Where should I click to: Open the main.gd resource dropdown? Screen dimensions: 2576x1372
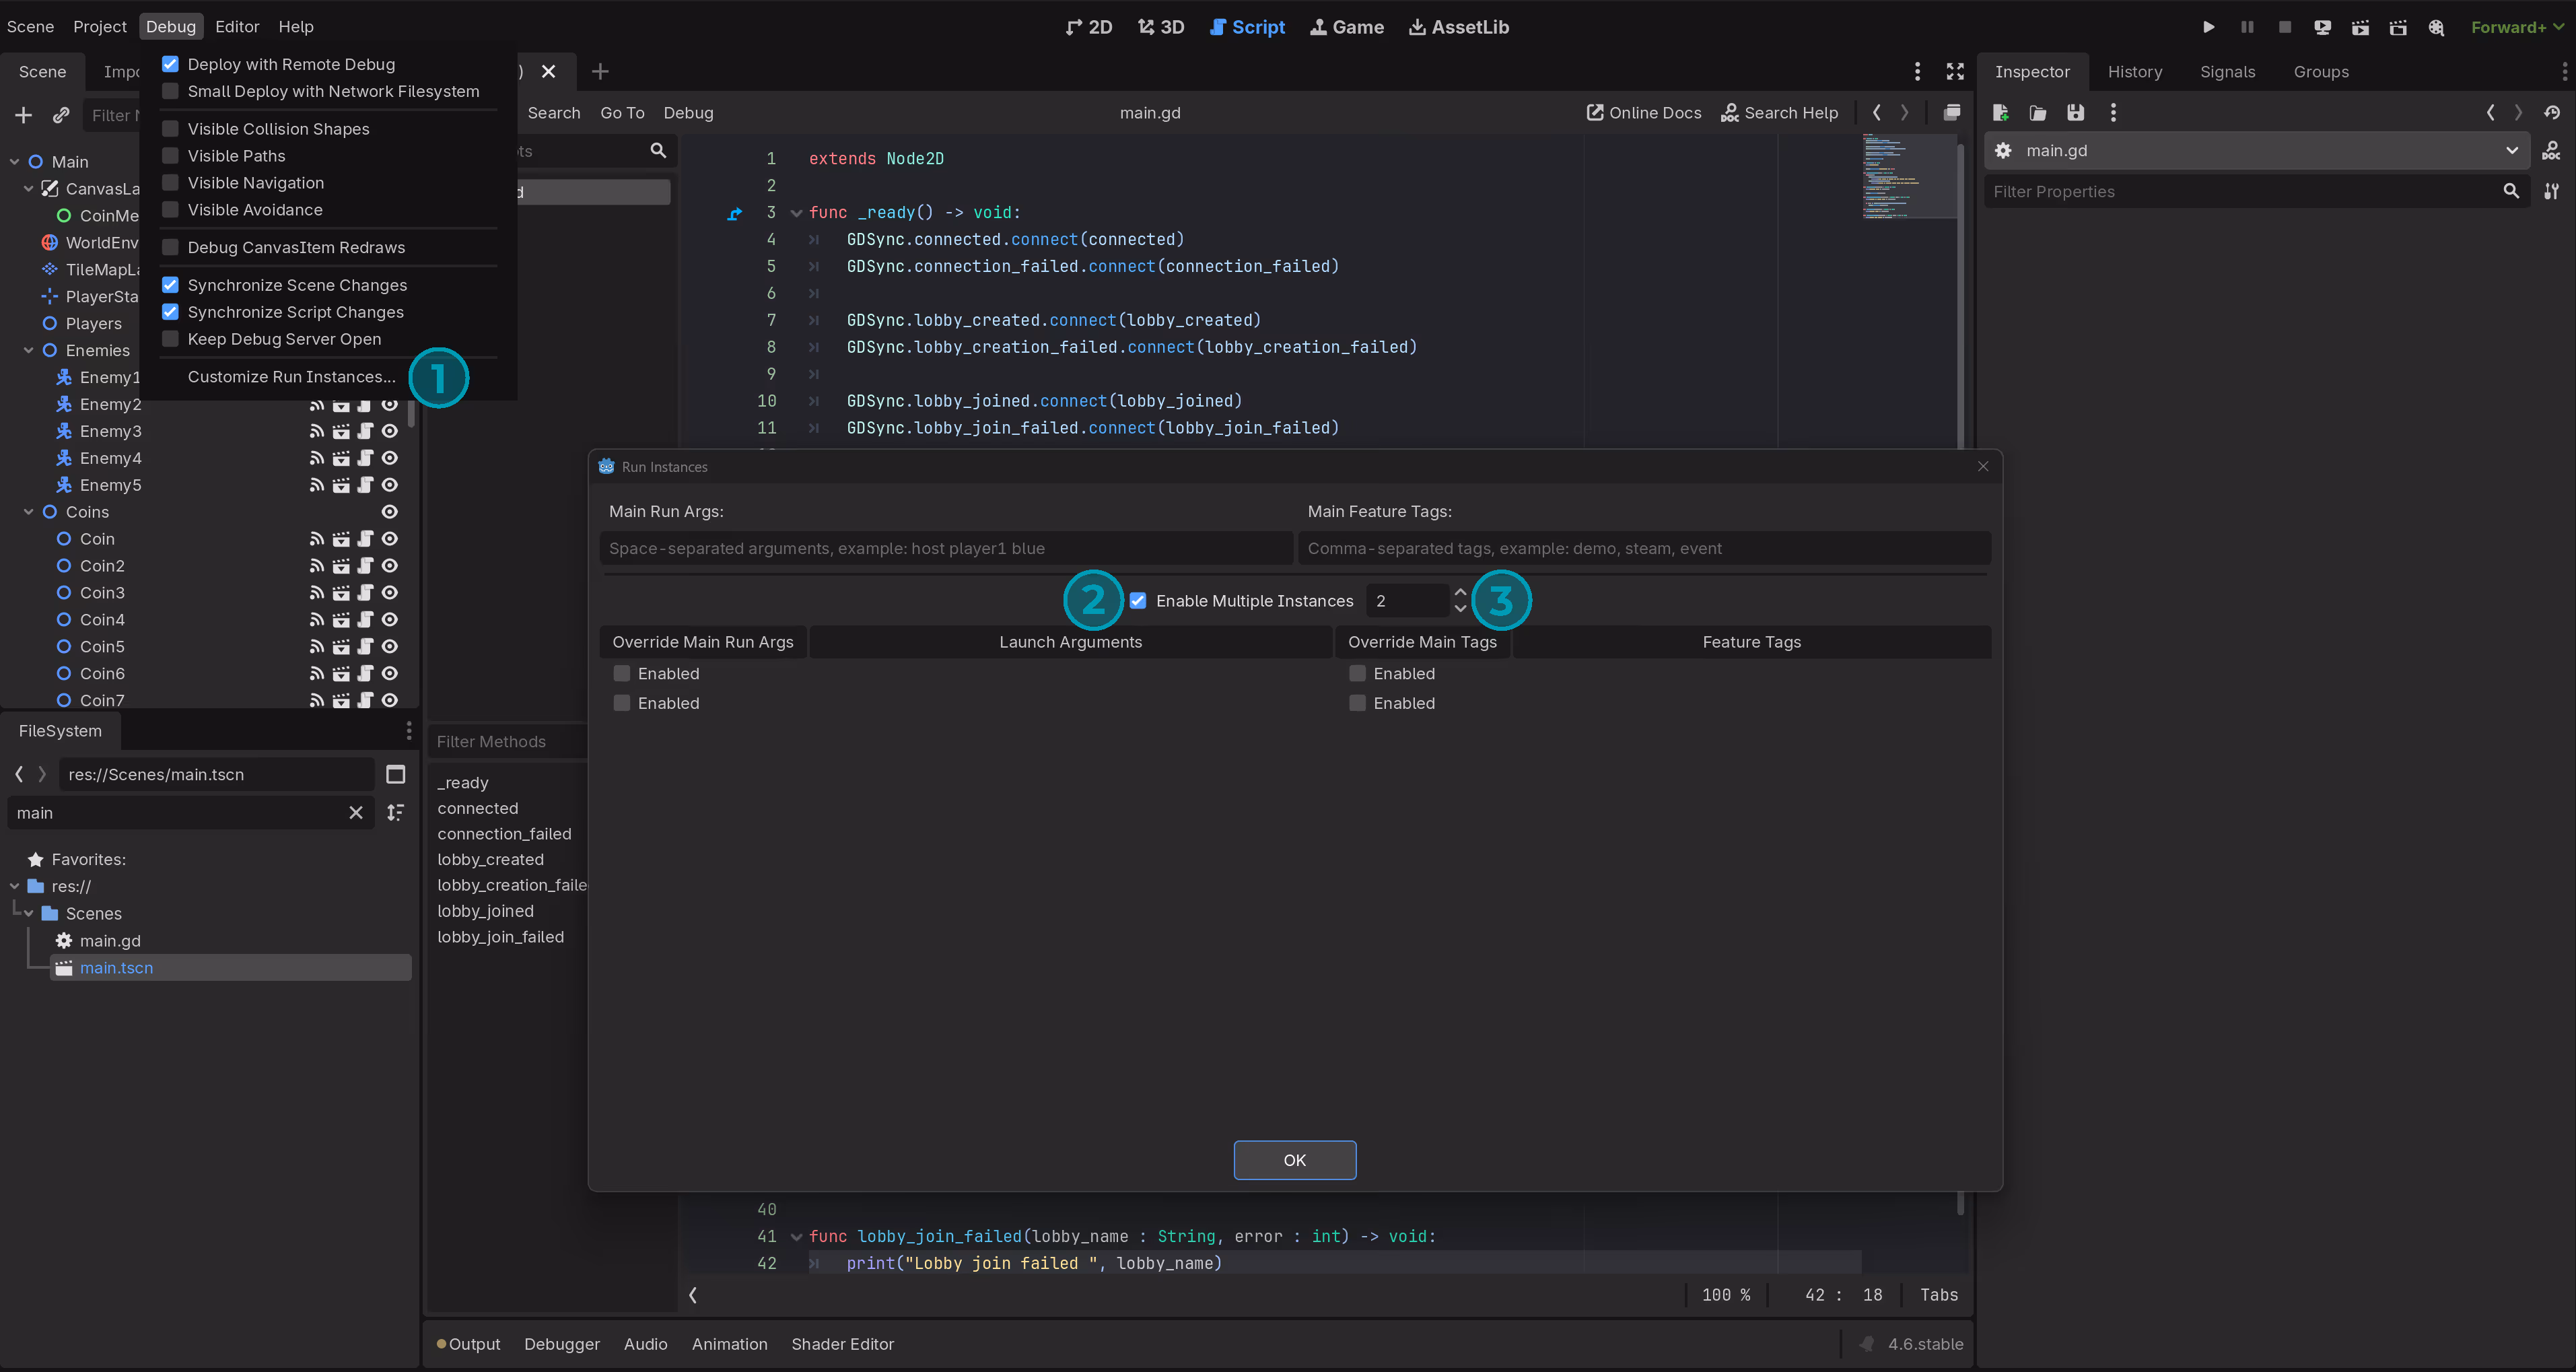click(2511, 150)
